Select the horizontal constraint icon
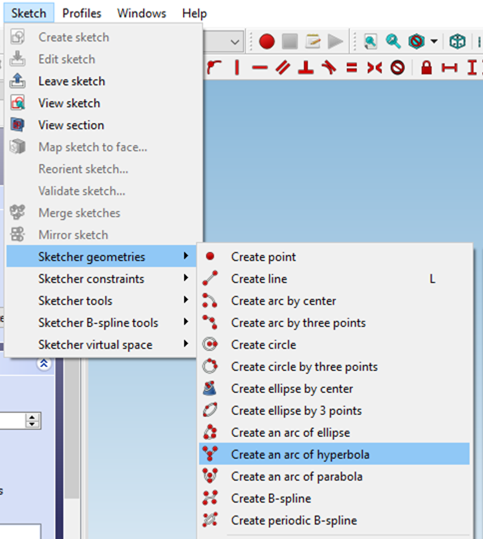483x539 pixels. click(x=260, y=68)
